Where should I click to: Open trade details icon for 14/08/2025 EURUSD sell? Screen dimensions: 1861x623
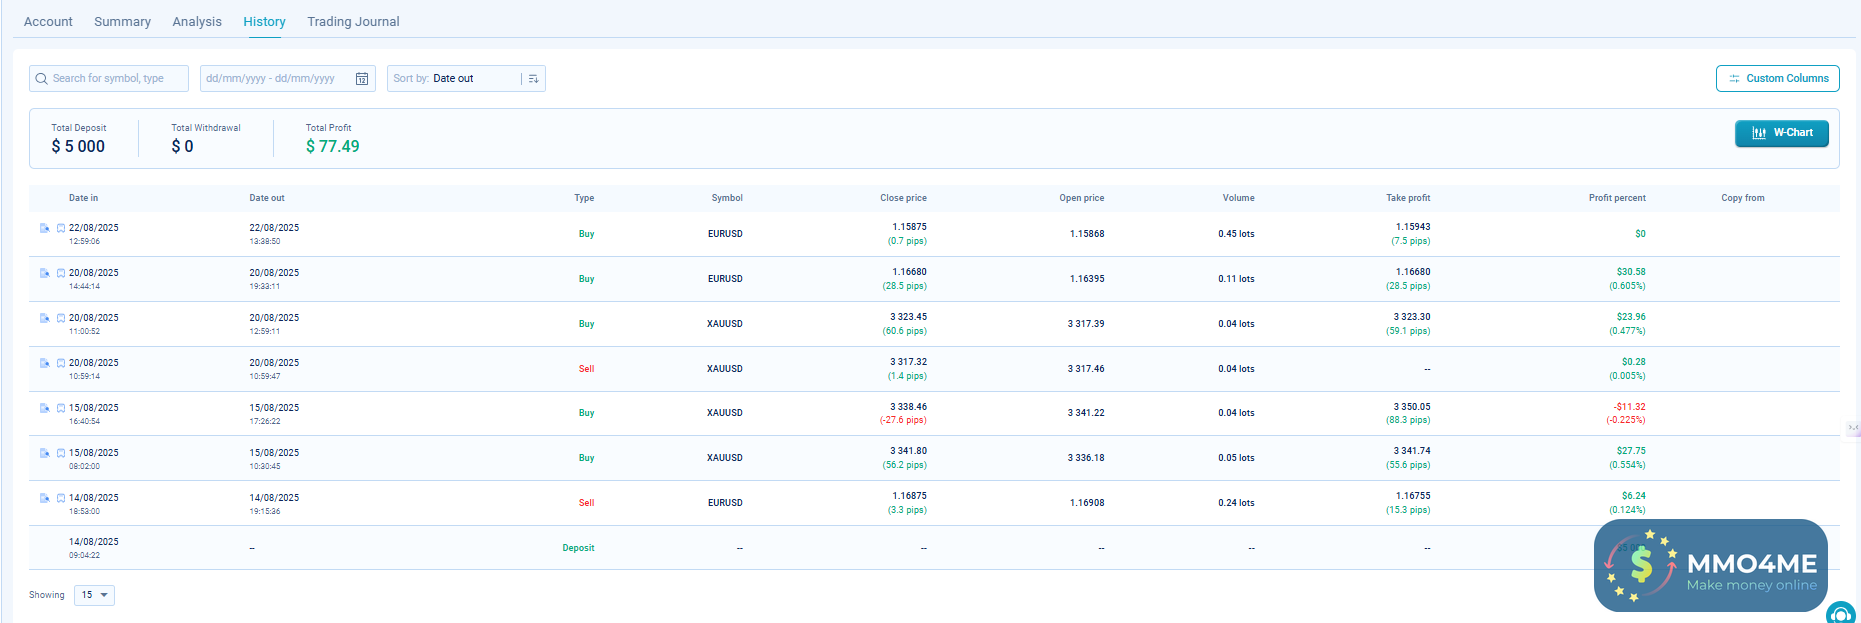tap(44, 498)
